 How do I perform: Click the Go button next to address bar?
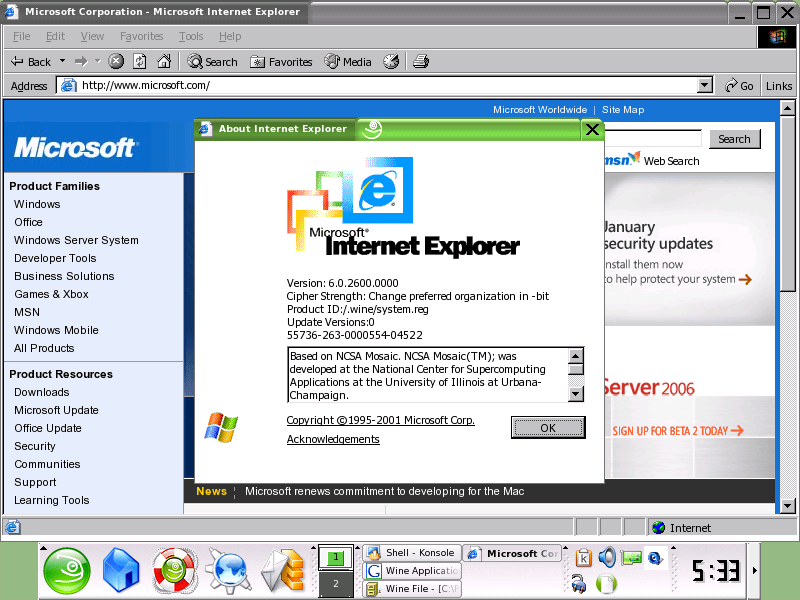[740, 86]
